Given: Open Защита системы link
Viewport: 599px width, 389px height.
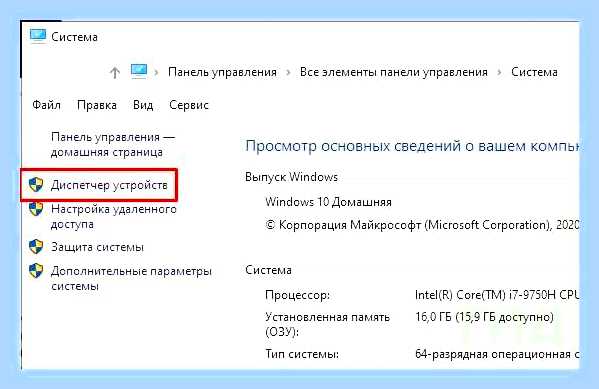Looking at the screenshot, I should (97, 247).
